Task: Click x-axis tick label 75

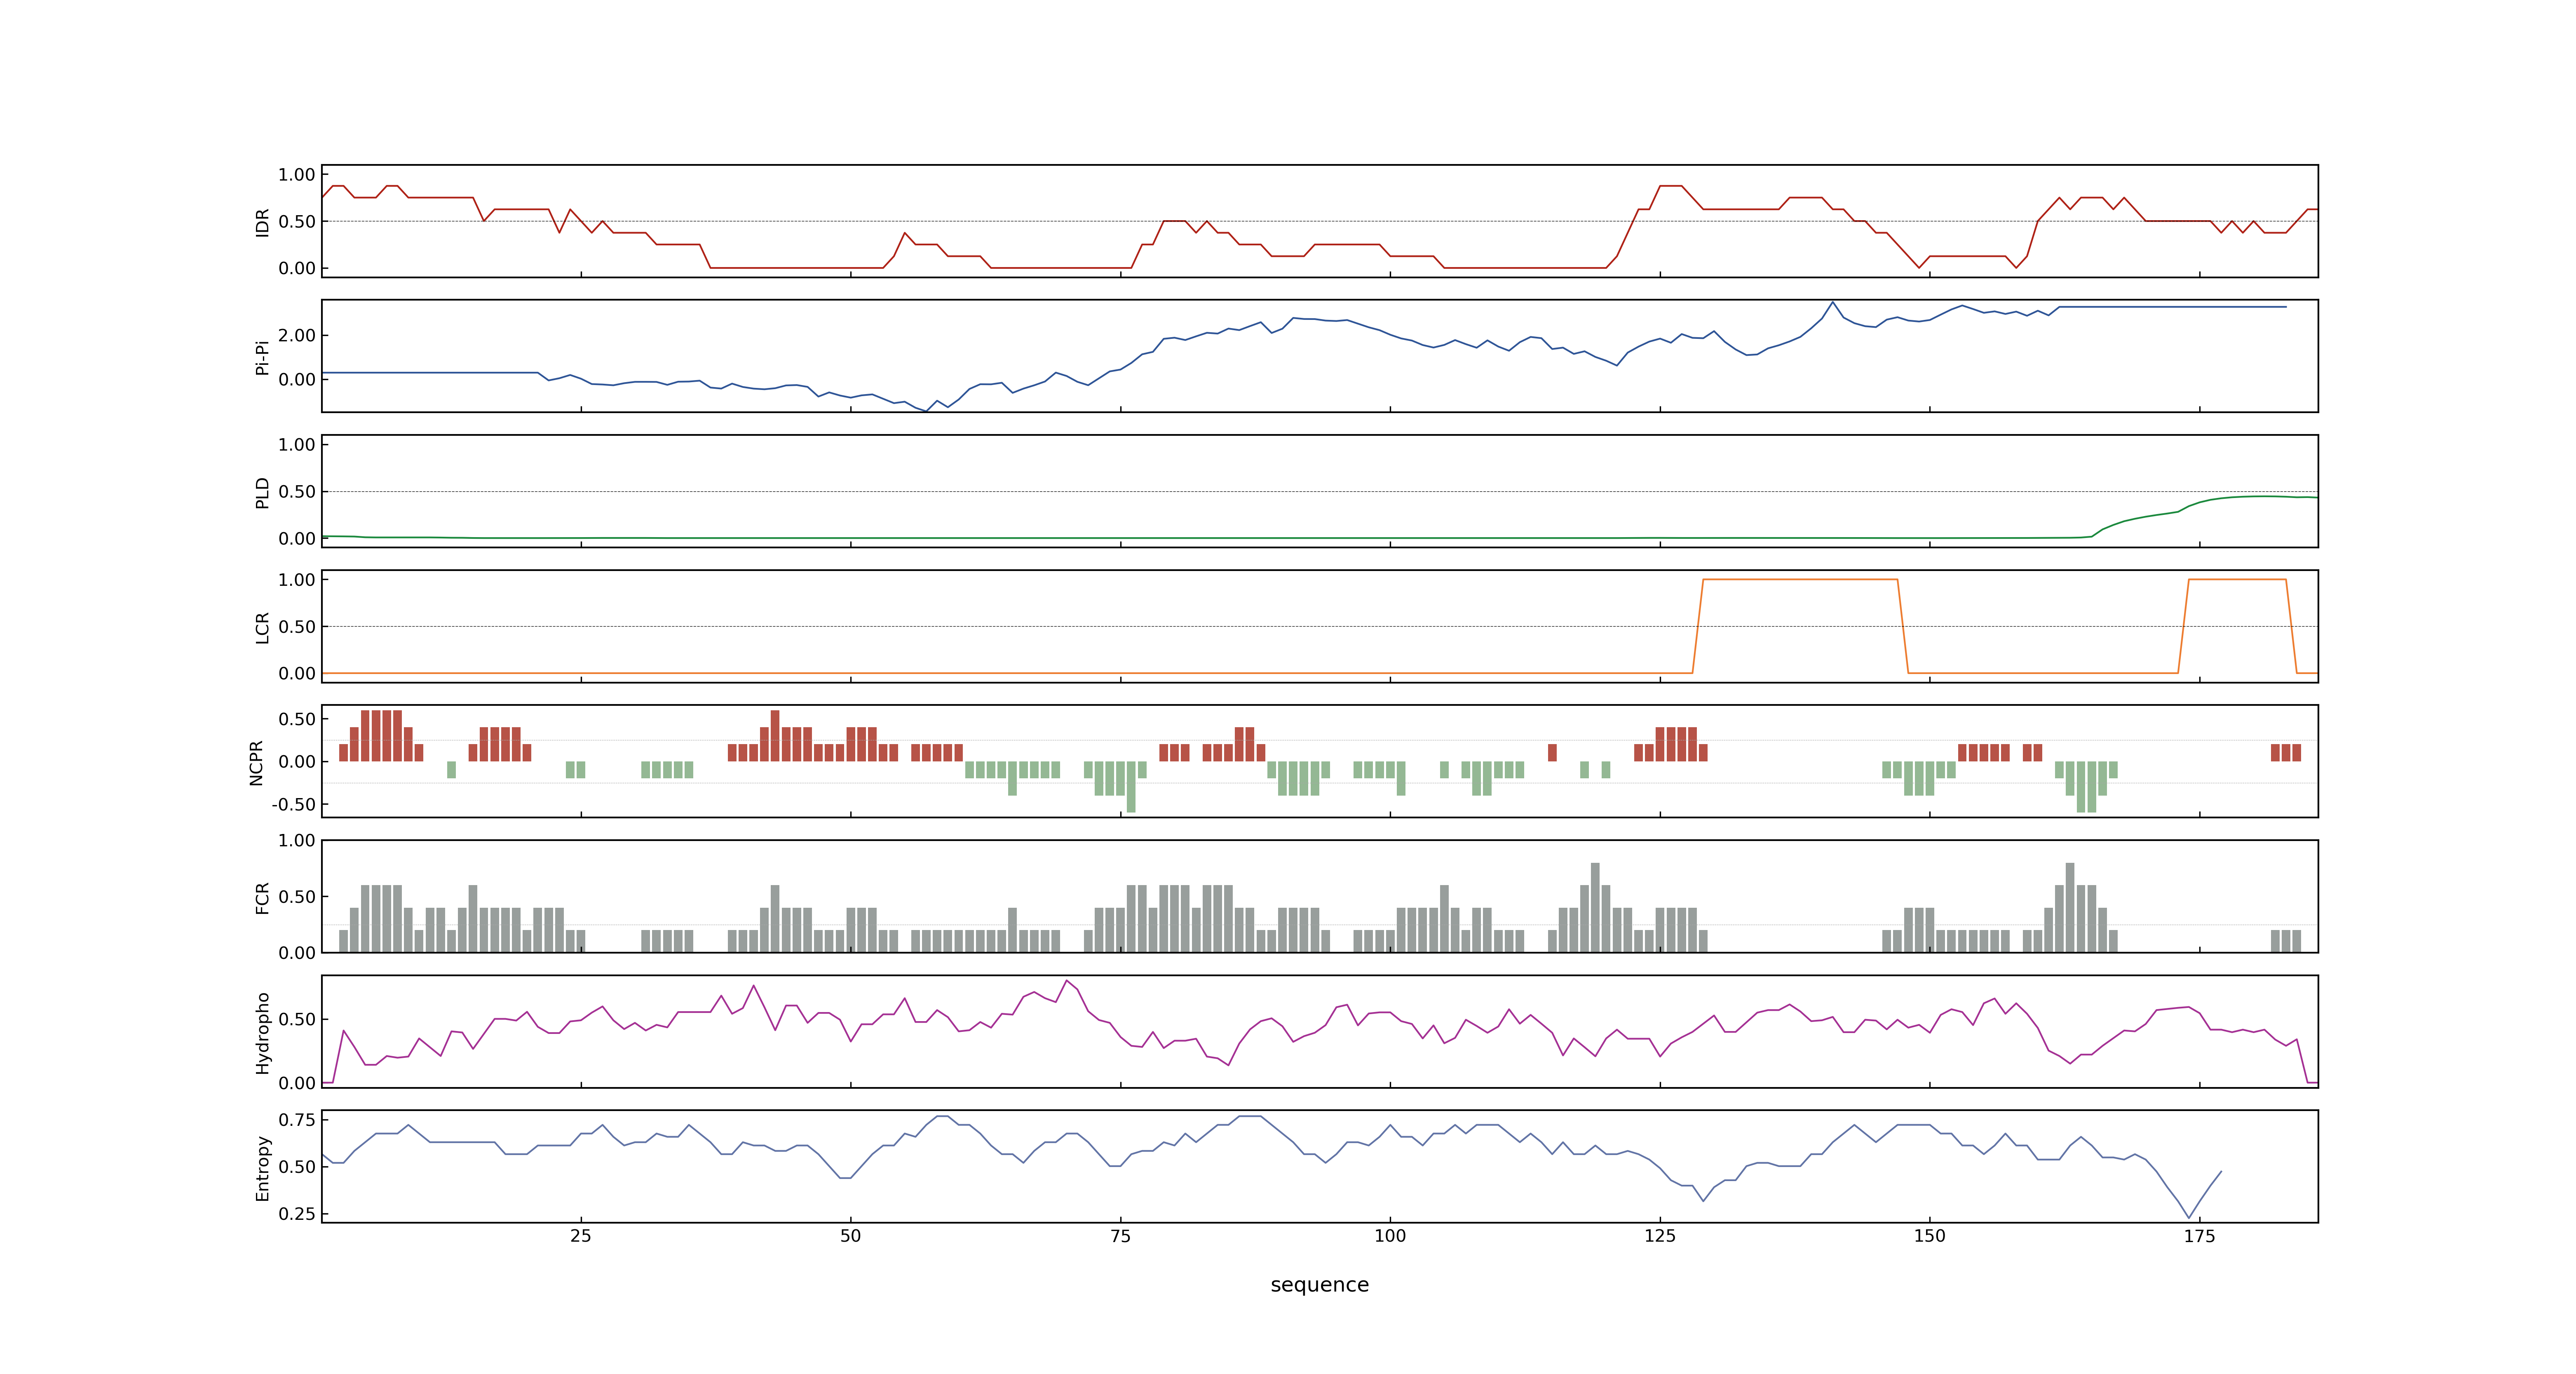Action: pos(1120,1237)
